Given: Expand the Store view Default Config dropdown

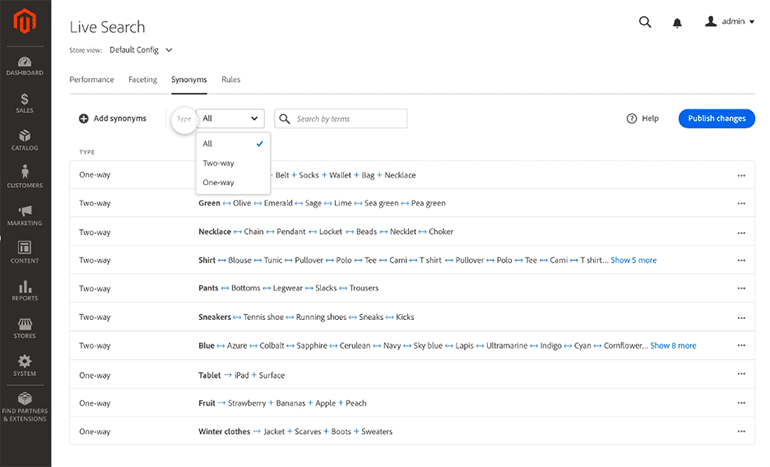Looking at the screenshot, I should tap(141, 49).
